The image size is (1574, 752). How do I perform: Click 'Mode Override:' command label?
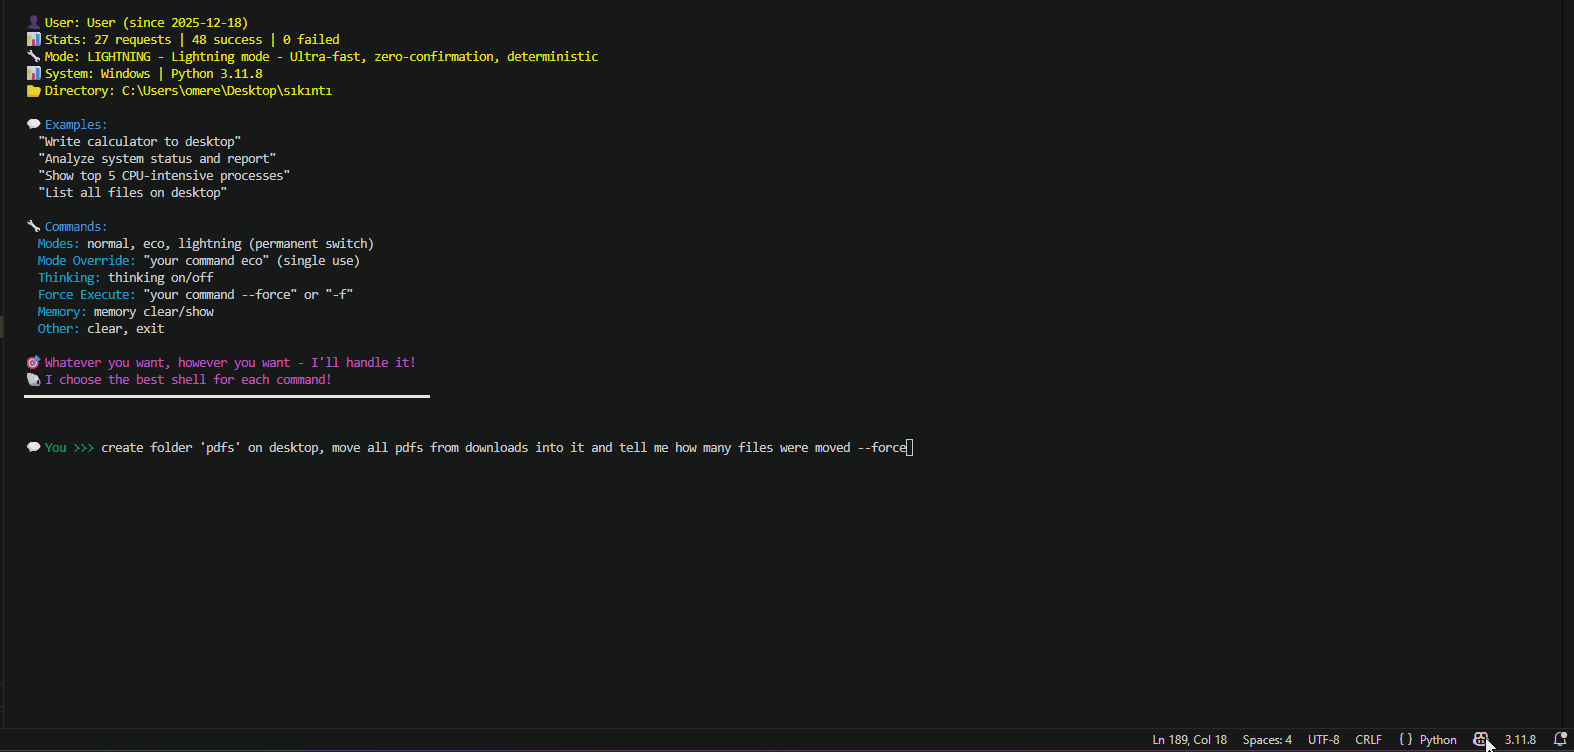pyautogui.click(x=87, y=261)
